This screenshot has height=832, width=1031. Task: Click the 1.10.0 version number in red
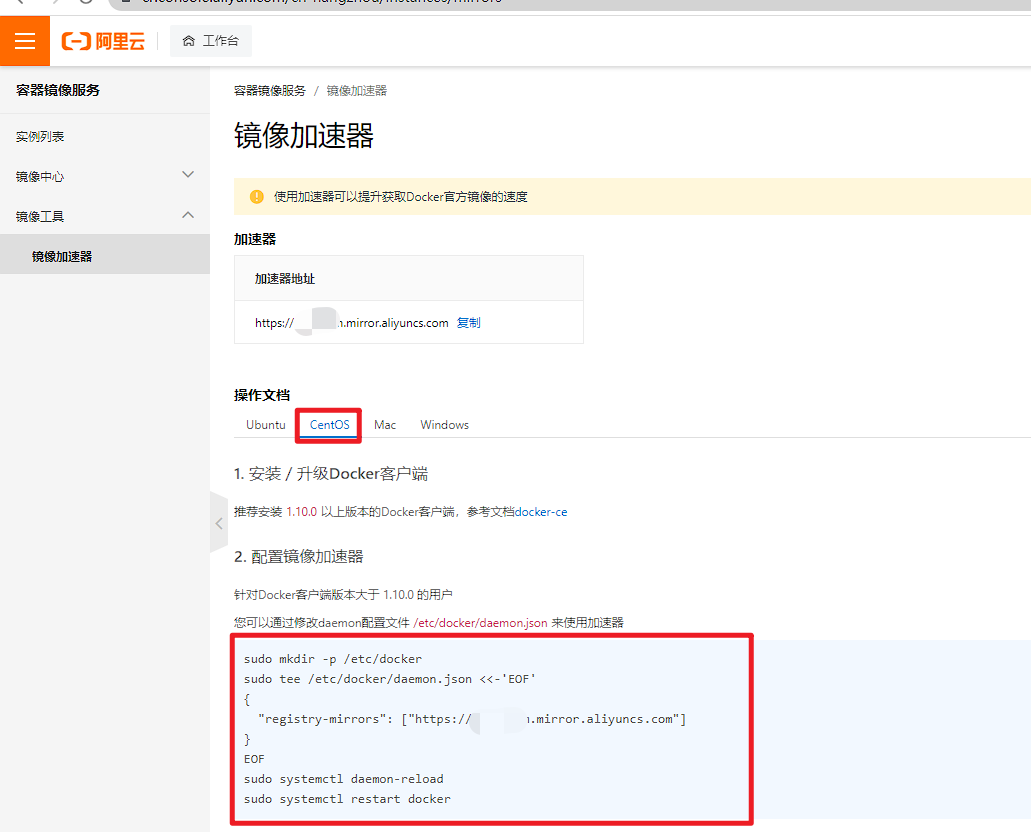[x=301, y=512]
